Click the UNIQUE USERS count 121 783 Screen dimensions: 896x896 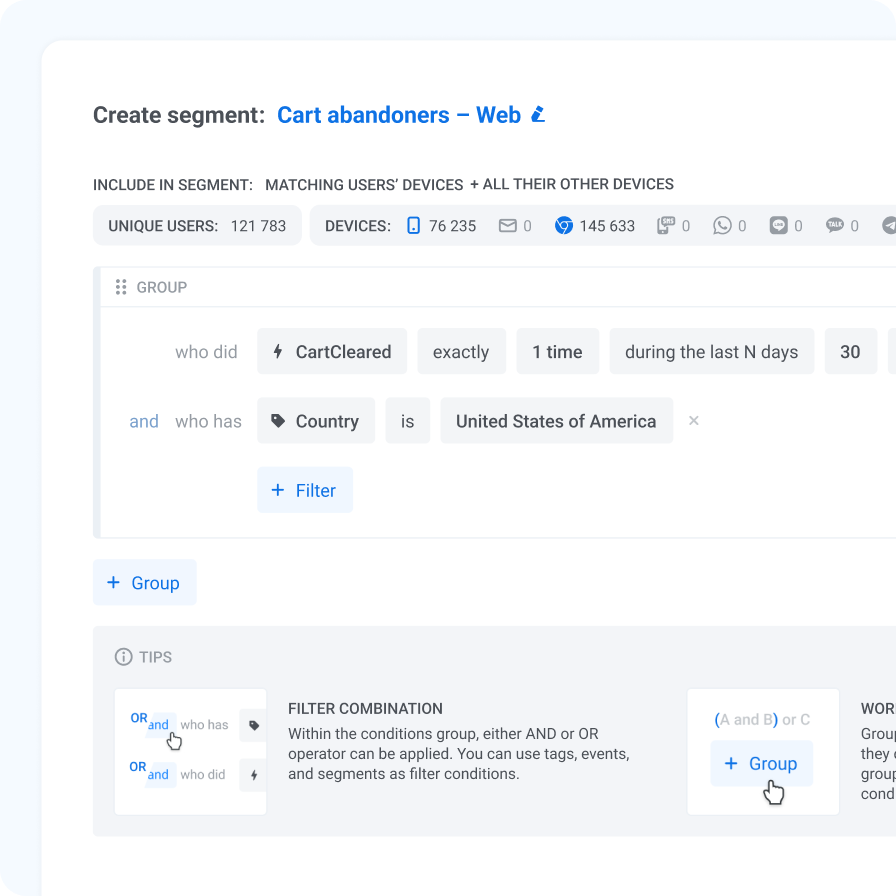pyautogui.click(x=258, y=226)
